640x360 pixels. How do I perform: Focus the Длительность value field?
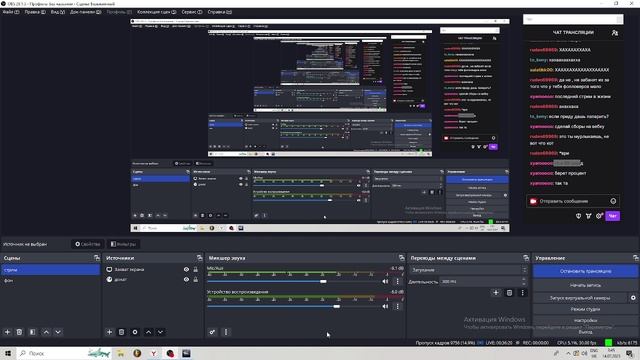480,282
